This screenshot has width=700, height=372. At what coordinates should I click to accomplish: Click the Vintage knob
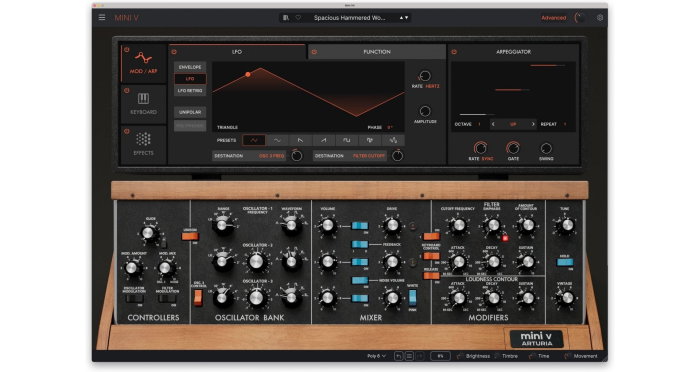[x=567, y=297]
